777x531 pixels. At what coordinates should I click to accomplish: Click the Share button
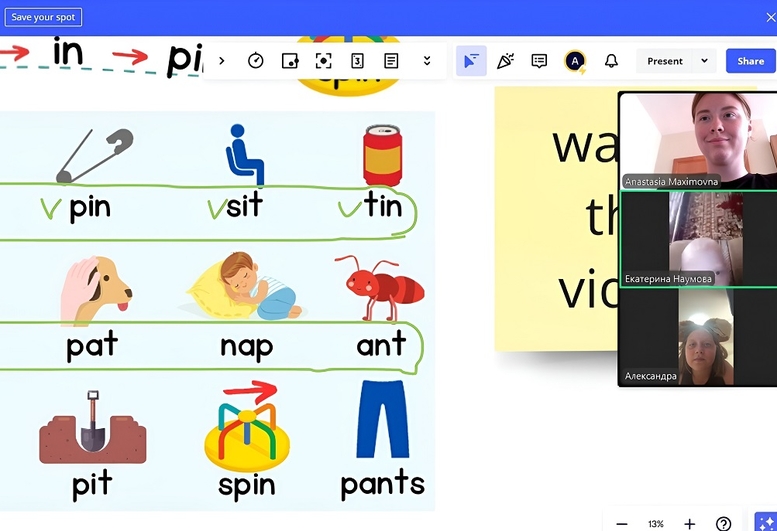(x=750, y=61)
